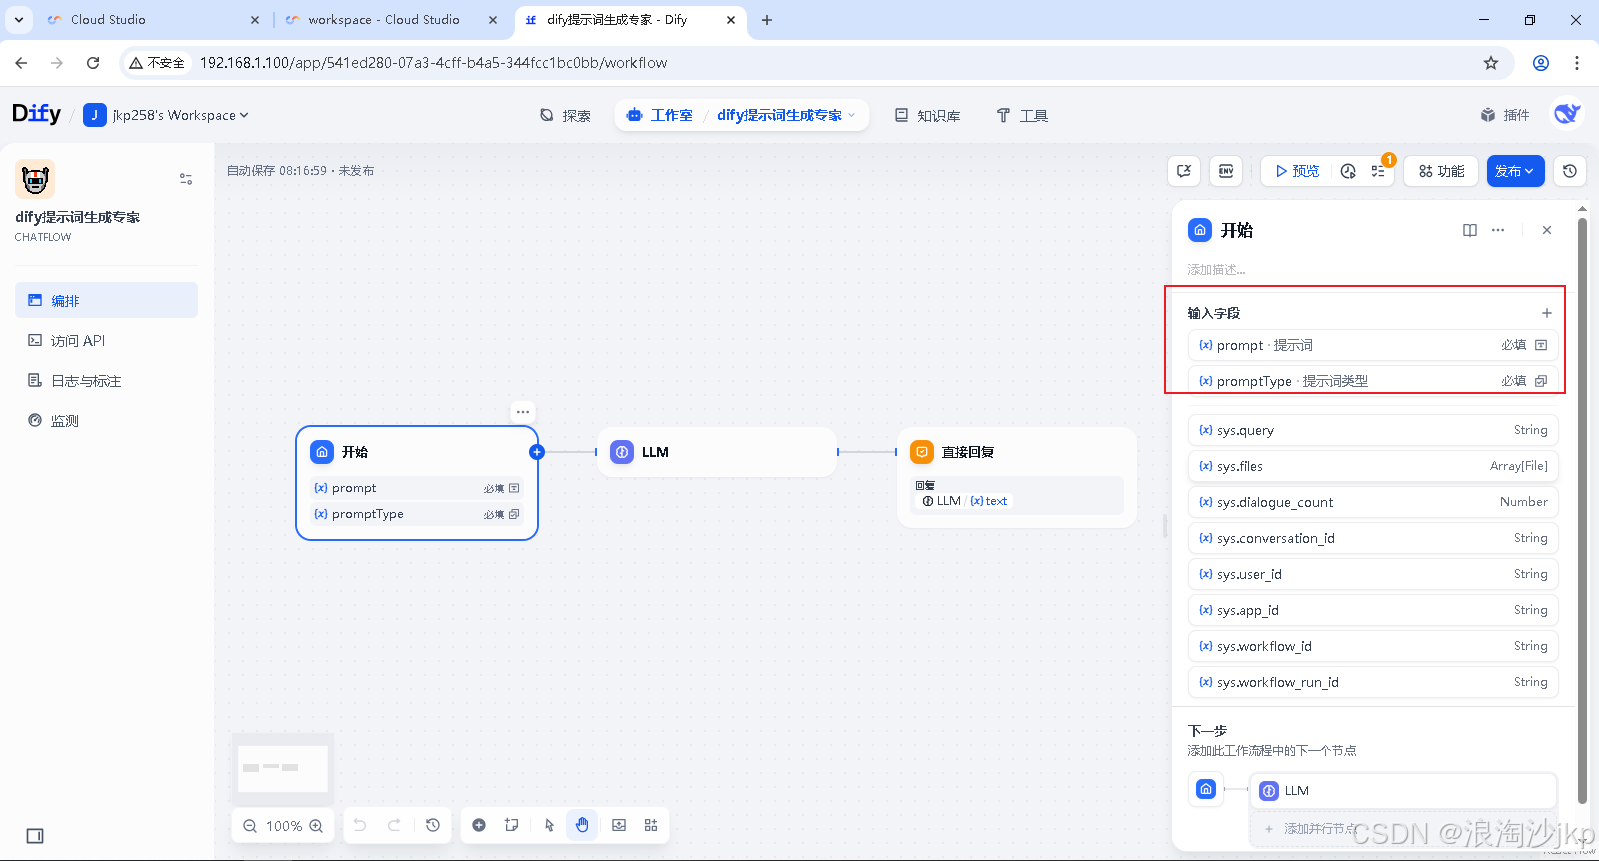Image resolution: width=1599 pixels, height=861 pixels.
Task: Open the 监测 monitoring section
Action: 106,421
